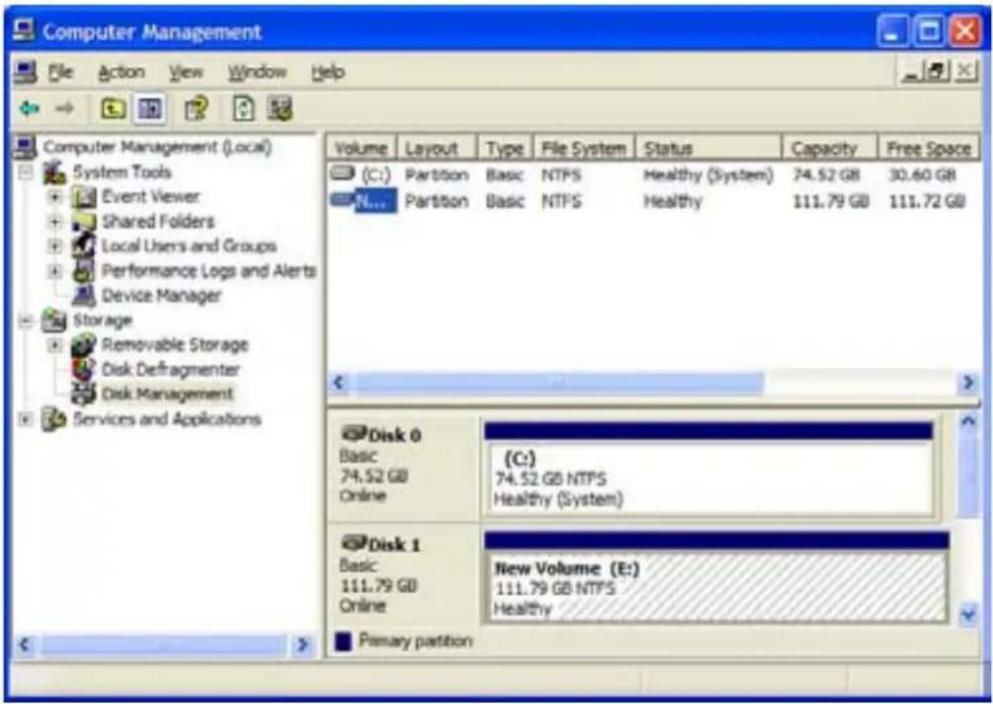Click the last toolbar icon after Refresh
Screen dimensions: 993x704
(x=279, y=110)
